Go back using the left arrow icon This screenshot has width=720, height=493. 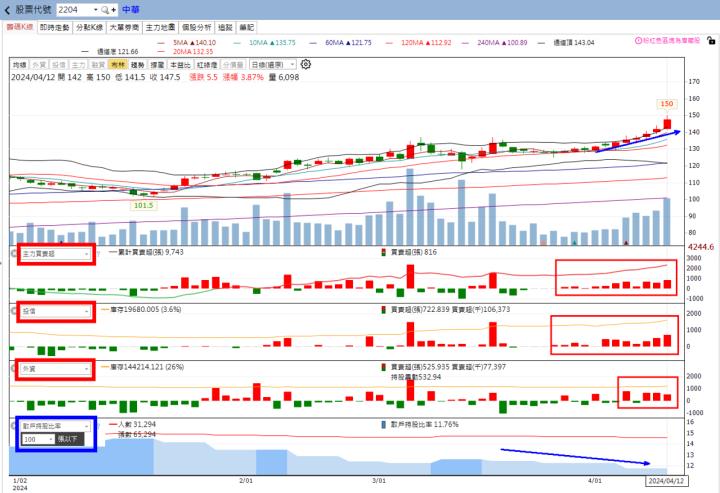pos(7,10)
